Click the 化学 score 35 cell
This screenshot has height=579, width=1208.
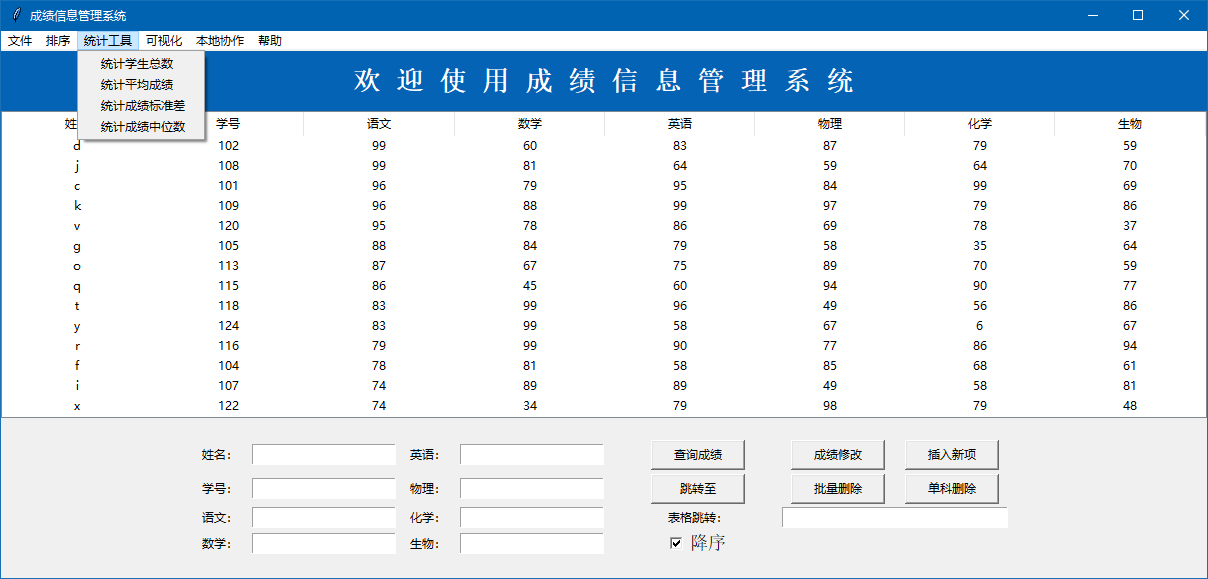coord(980,246)
